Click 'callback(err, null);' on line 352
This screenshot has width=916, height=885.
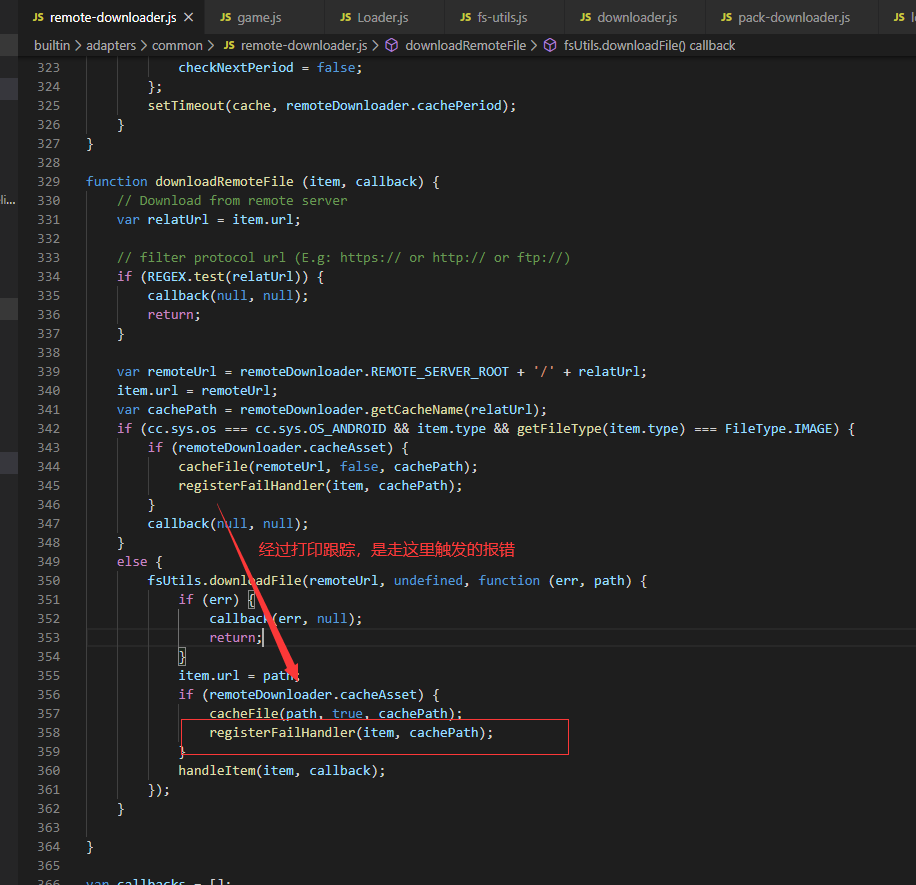click(x=286, y=619)
